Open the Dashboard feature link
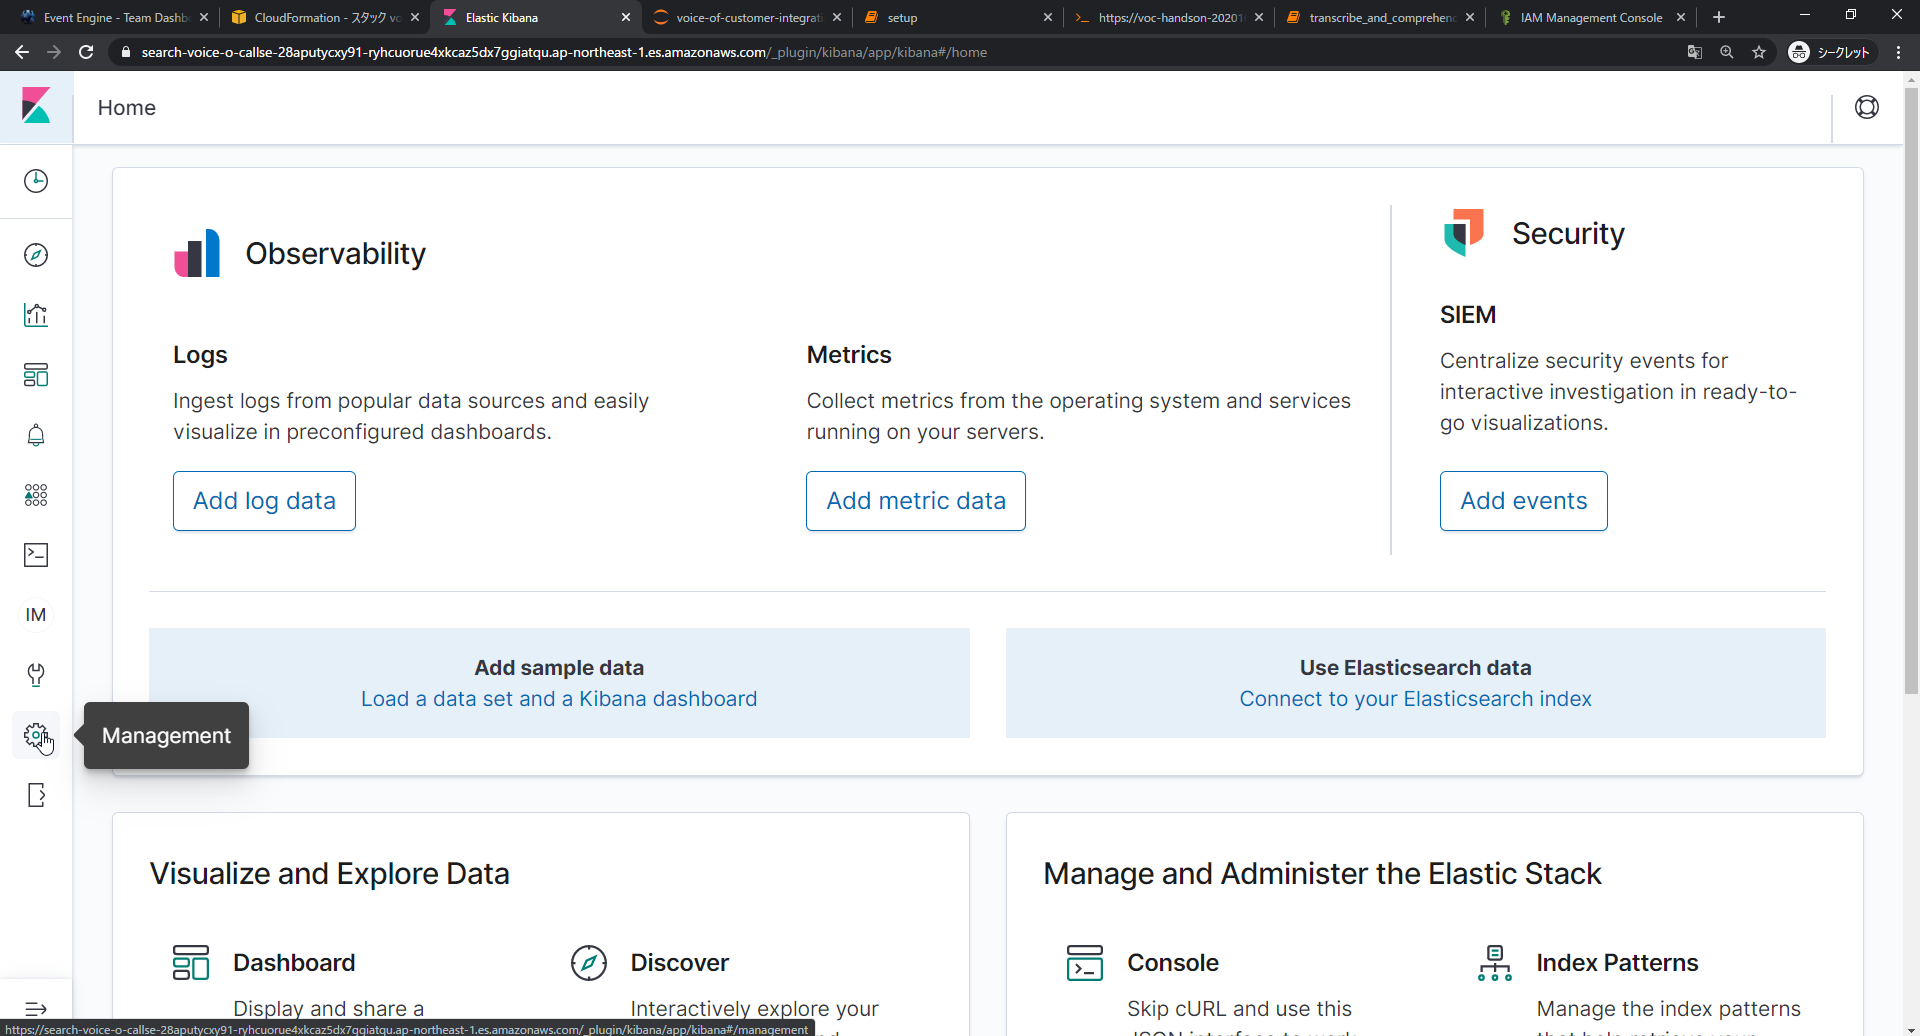Viewport: 1920px width, 1036px height. pyautogui.click(x=294, y=963)
